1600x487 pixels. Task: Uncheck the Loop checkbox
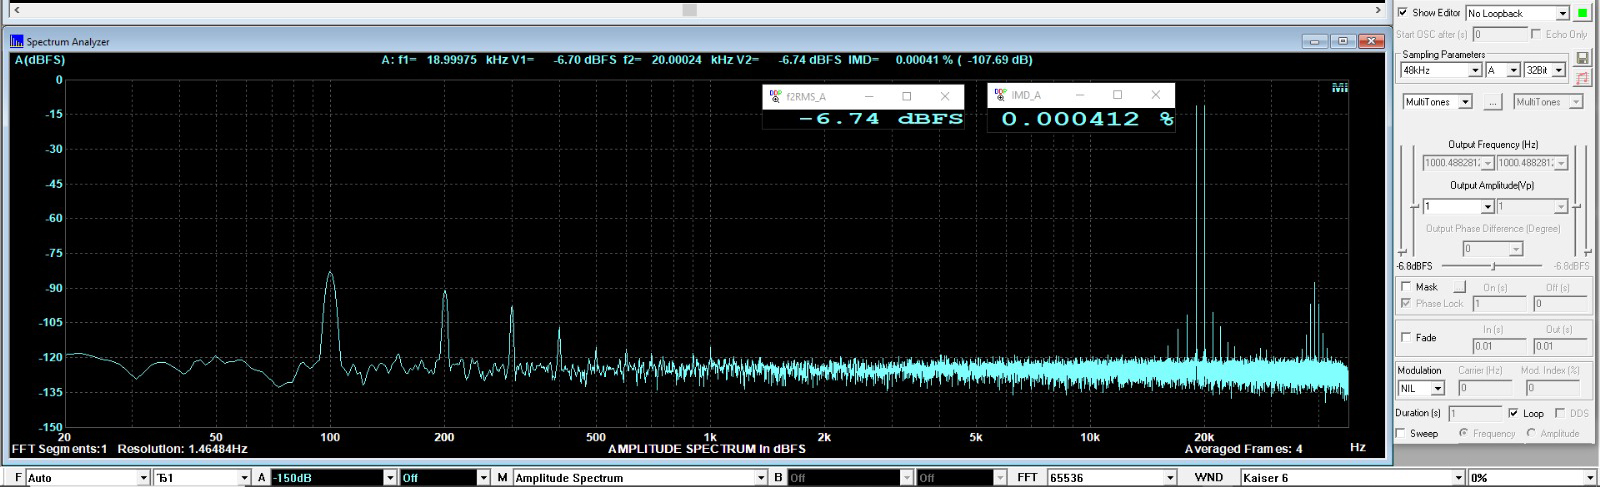click(1513, 413)
